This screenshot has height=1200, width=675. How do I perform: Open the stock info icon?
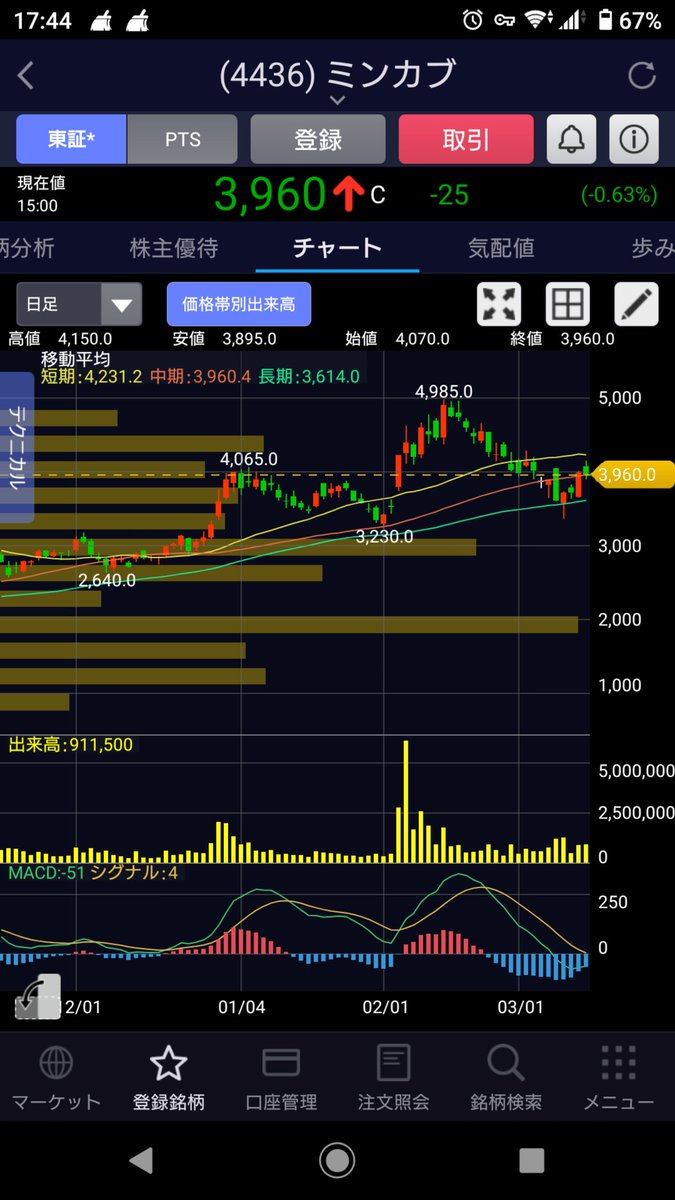(634, 139)
